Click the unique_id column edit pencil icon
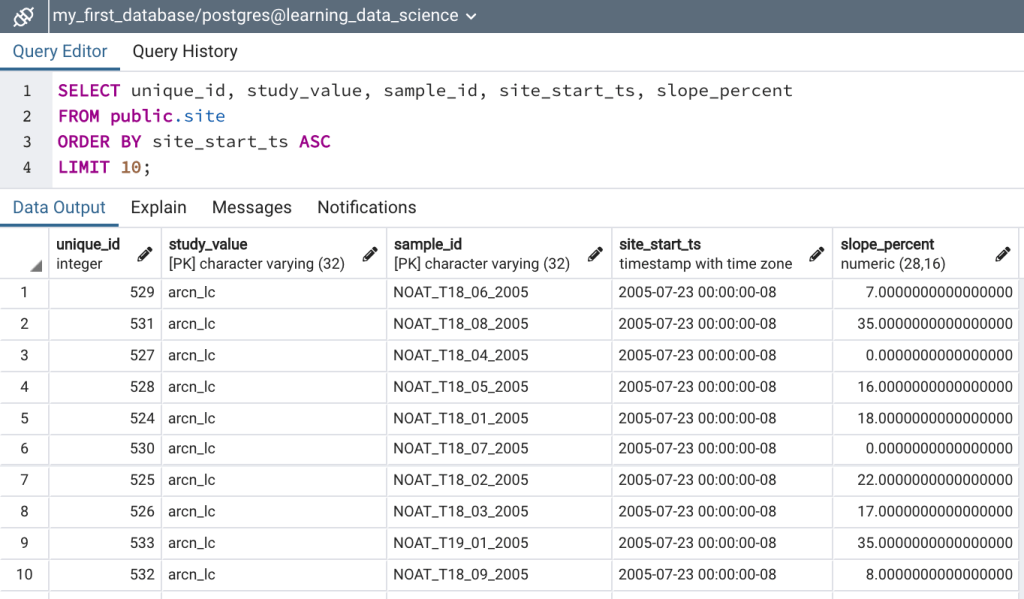The height and width of the screenshot is (599, 1024). pyautogui.click(x=145, y=254)
